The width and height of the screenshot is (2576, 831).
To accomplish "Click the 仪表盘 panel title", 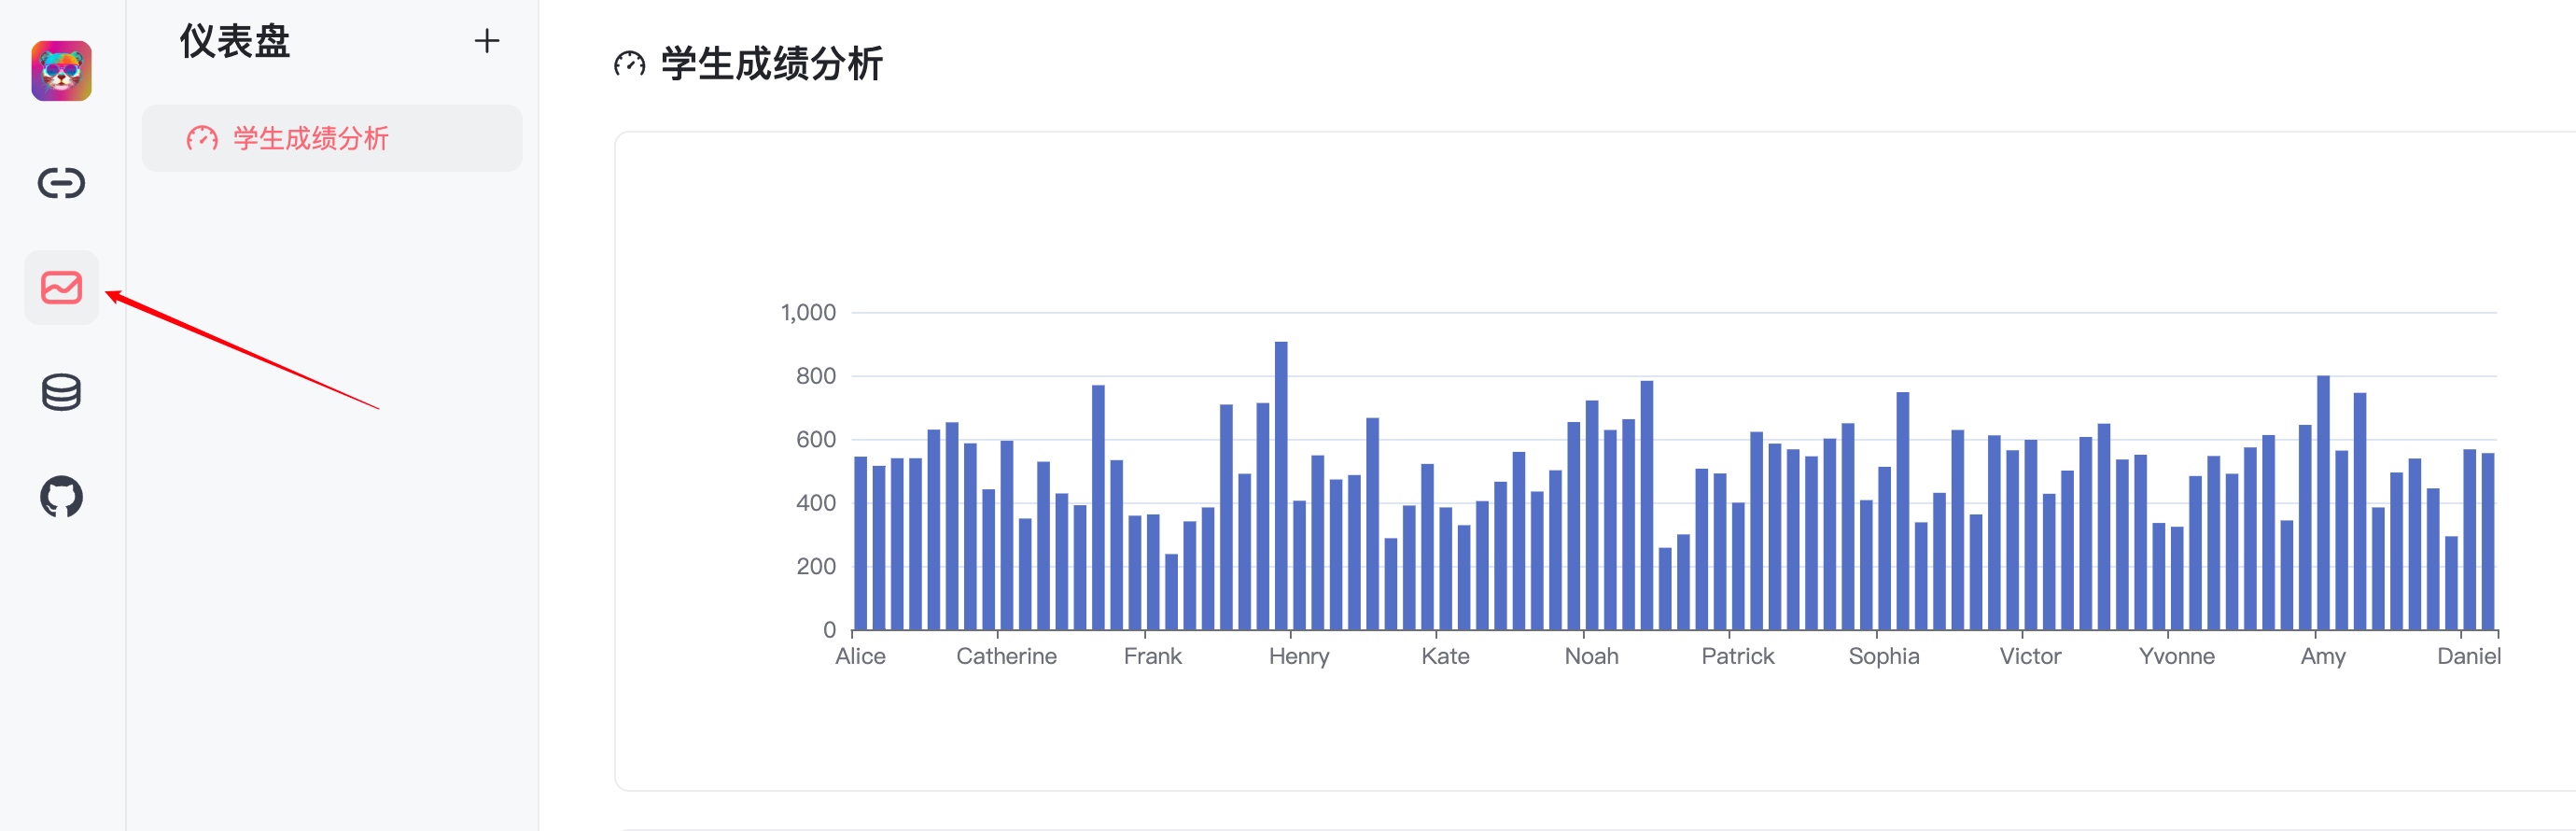I will click(235, 41).
